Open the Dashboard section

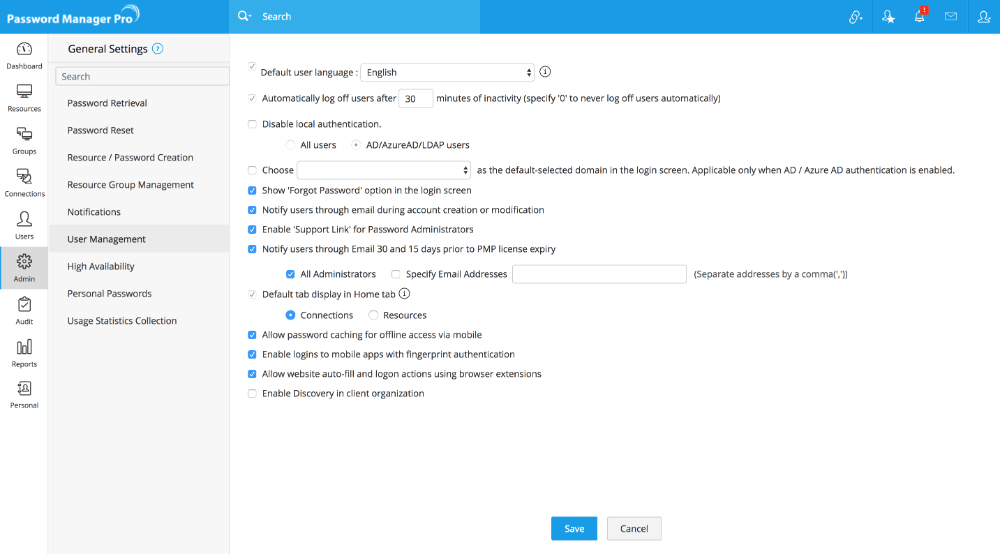click(24, 55)
